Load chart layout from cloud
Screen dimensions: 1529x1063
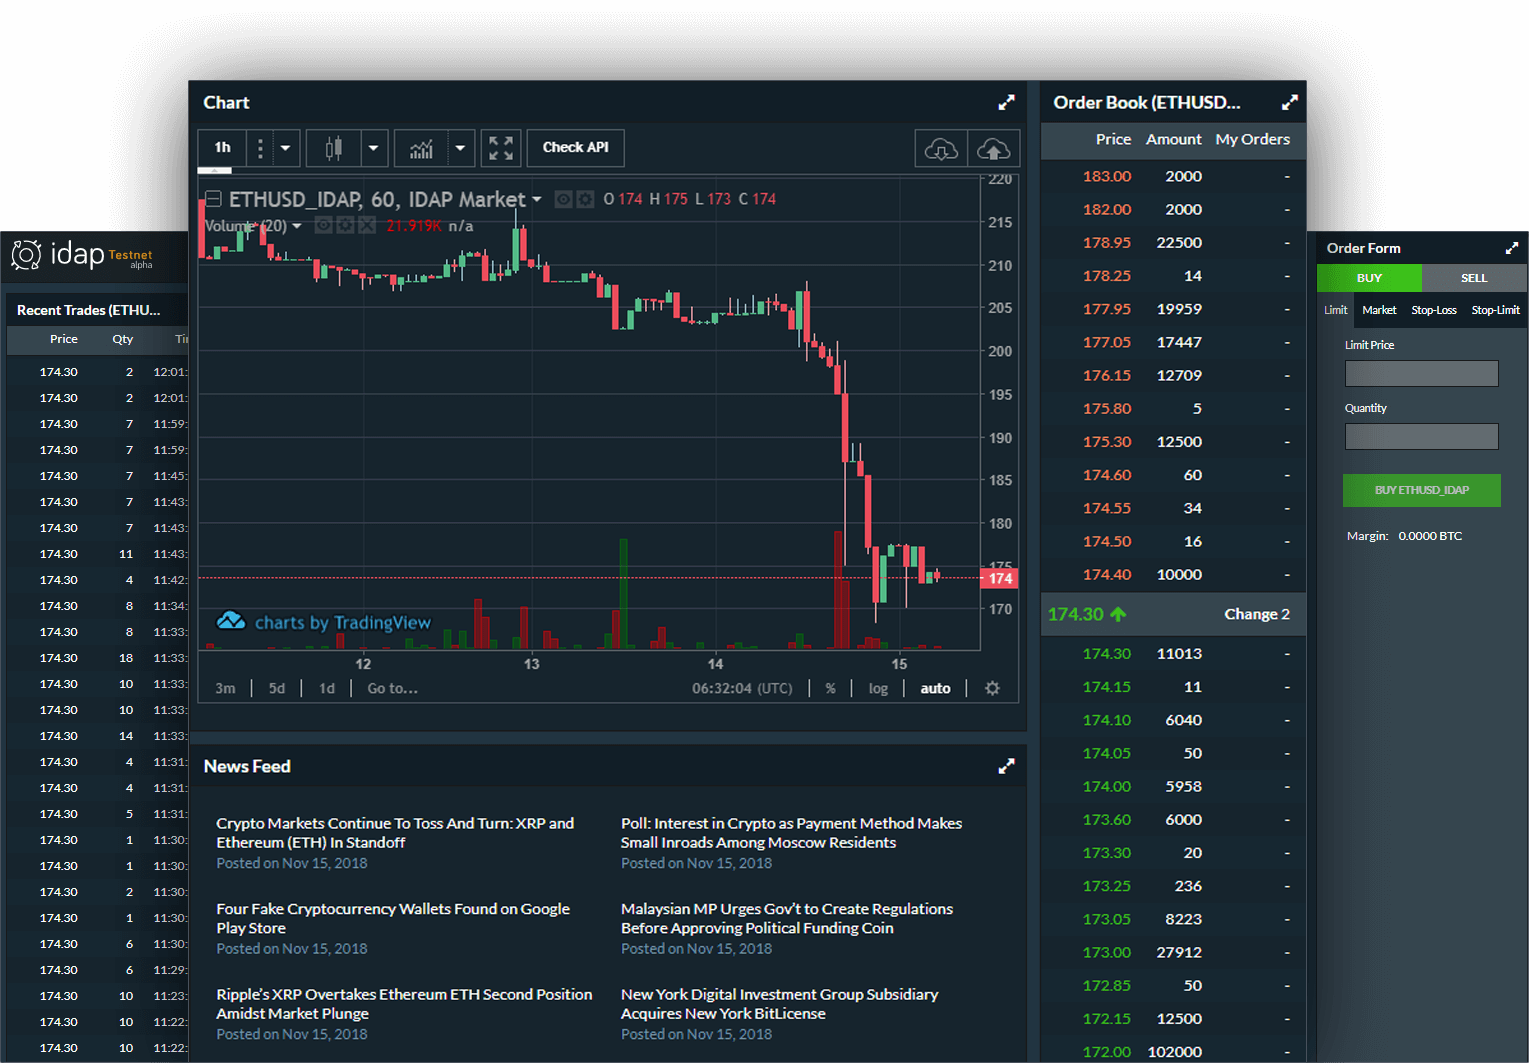pyautogui.click(x=941, y=148)
